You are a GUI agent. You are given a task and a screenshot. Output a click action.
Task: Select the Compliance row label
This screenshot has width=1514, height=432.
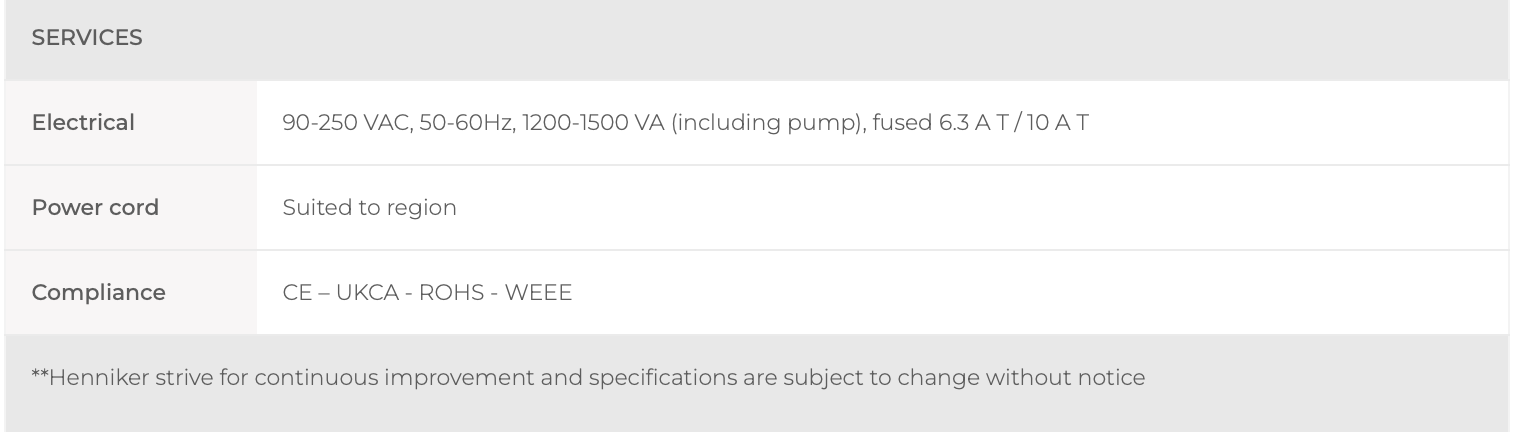click(98, 293)
